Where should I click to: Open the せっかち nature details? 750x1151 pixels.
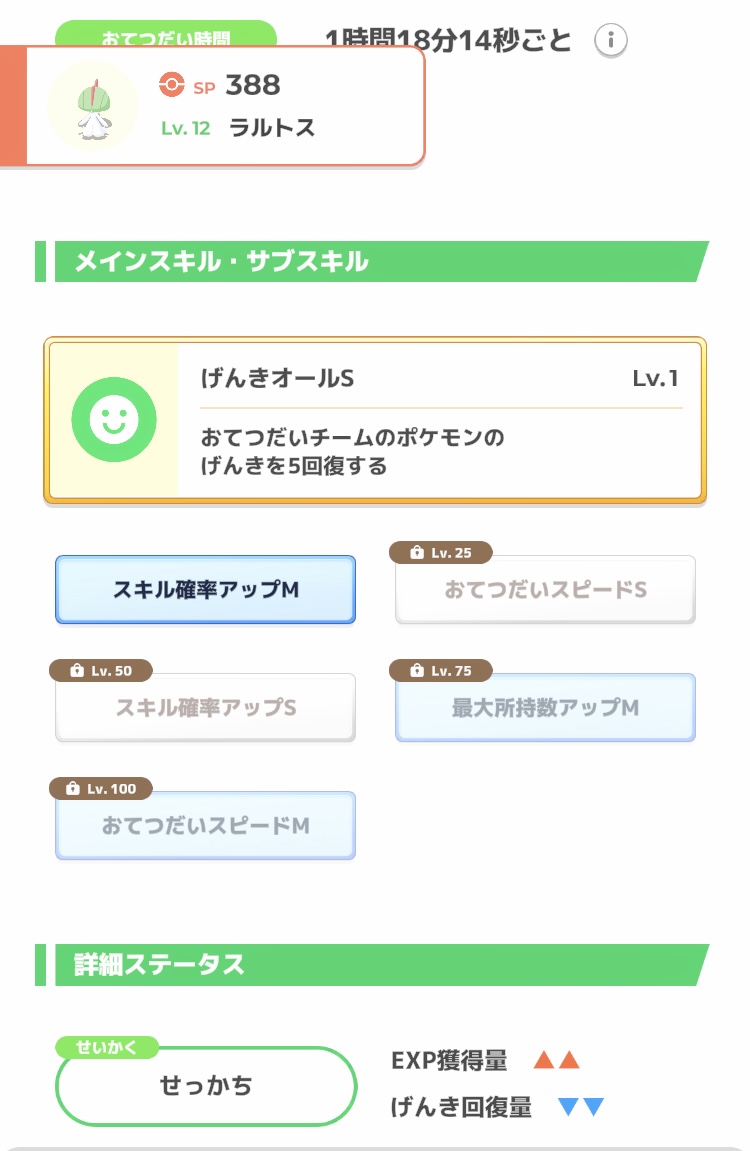point(206,1086)
